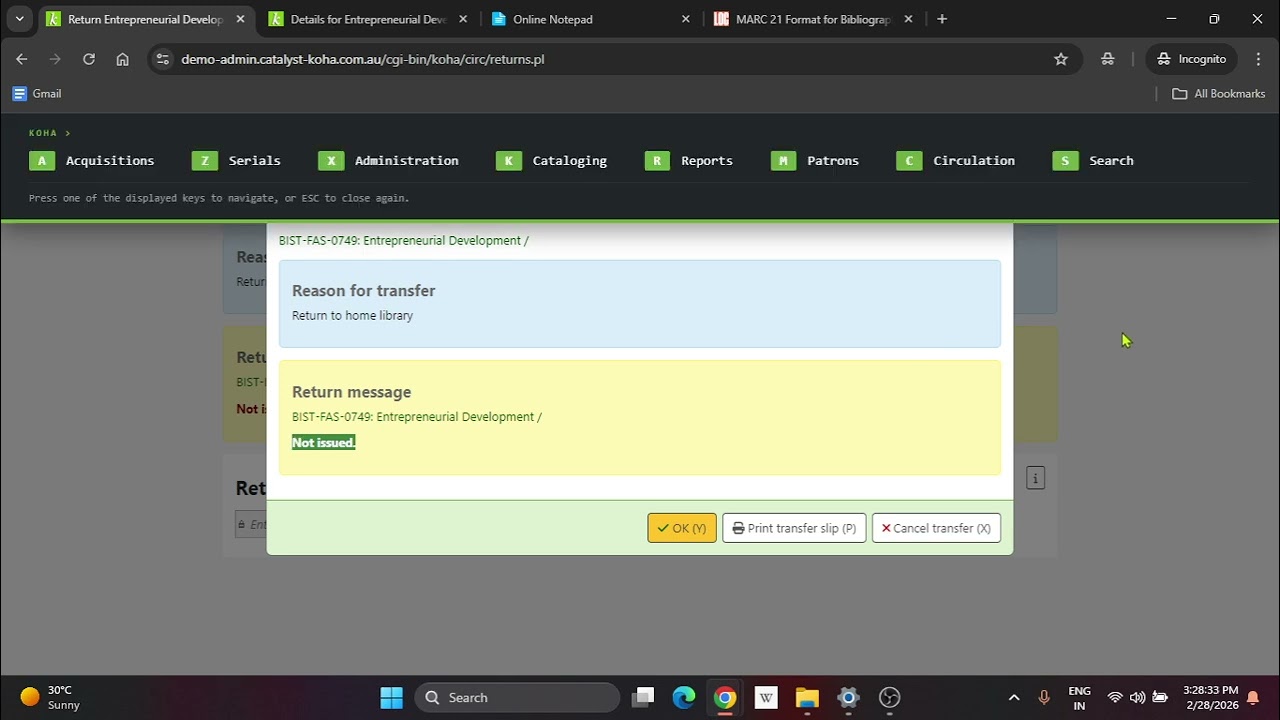Open the Chrome three-dot menu
Viewport: 1280px width, 720px height.
1258,59
